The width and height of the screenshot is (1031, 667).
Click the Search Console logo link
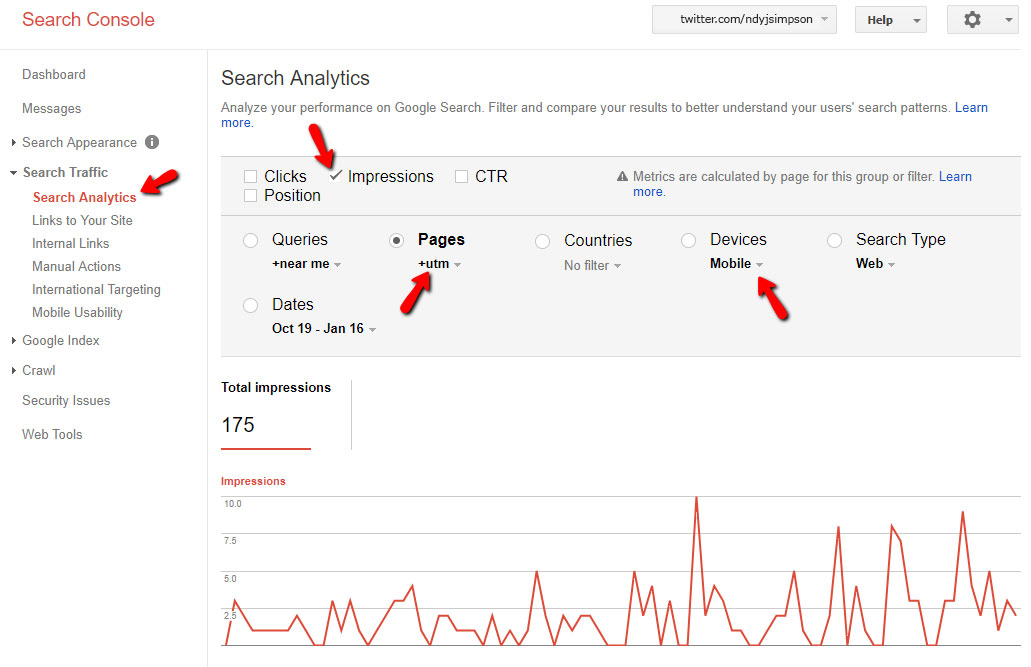pyautogui.click(x=88, y=19)
